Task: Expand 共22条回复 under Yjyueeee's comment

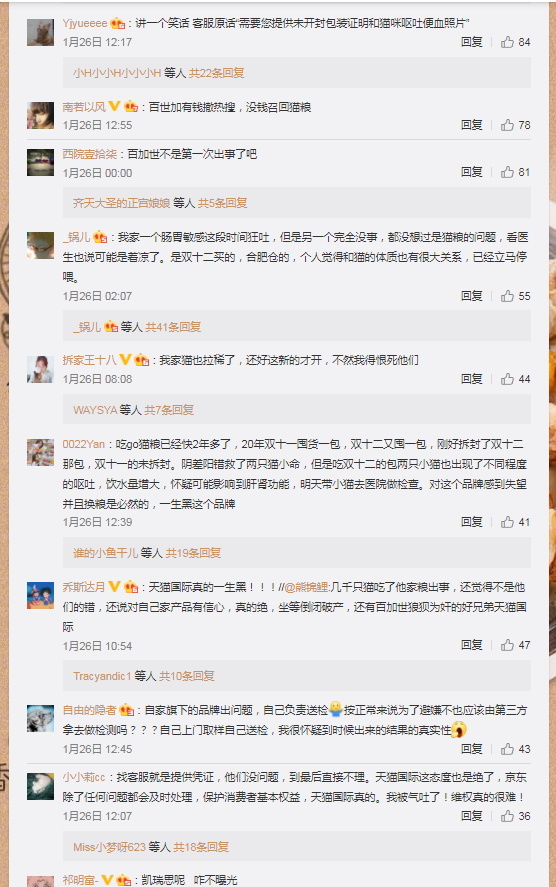Action: click(x=217, y=73)
